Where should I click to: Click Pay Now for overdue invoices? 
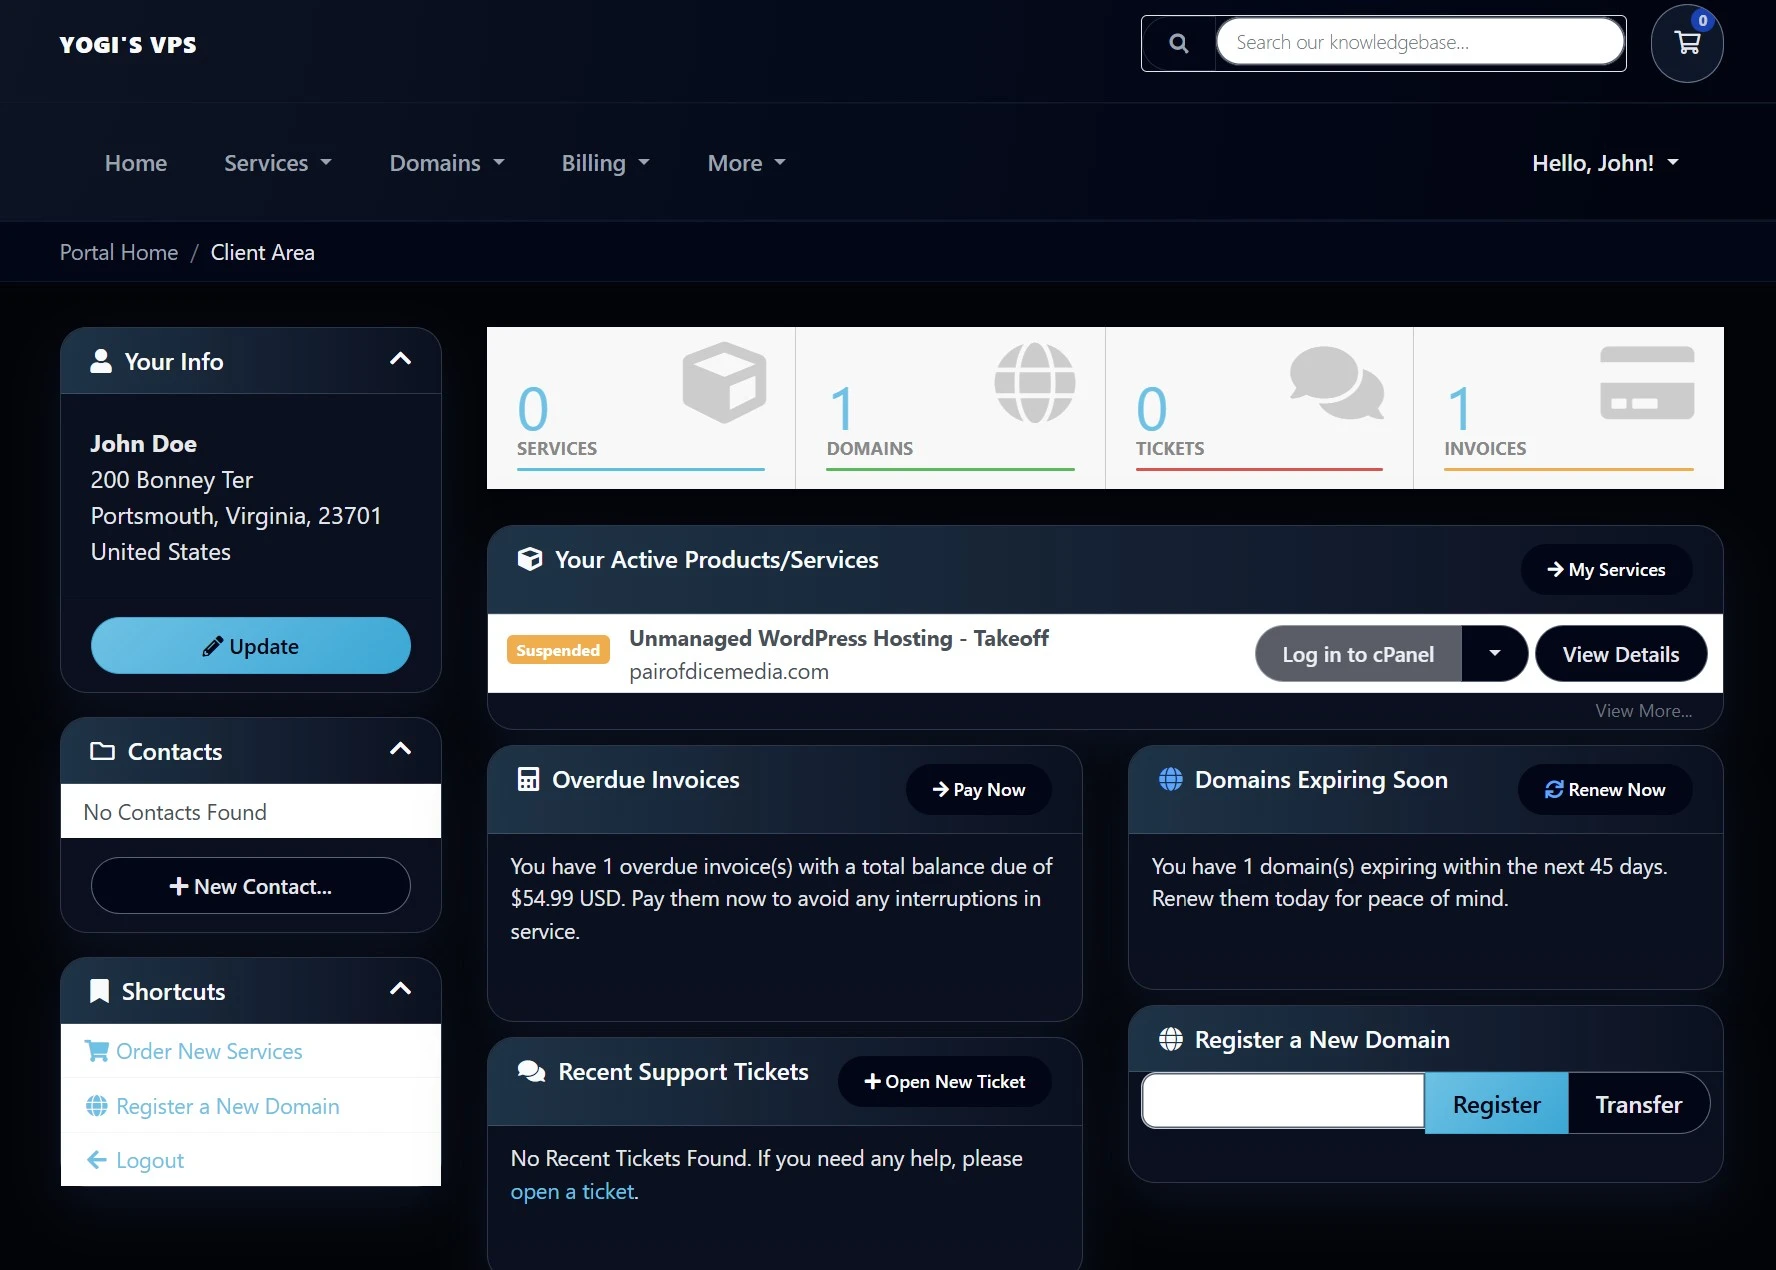pyautogui.click(x=978, y=789)
